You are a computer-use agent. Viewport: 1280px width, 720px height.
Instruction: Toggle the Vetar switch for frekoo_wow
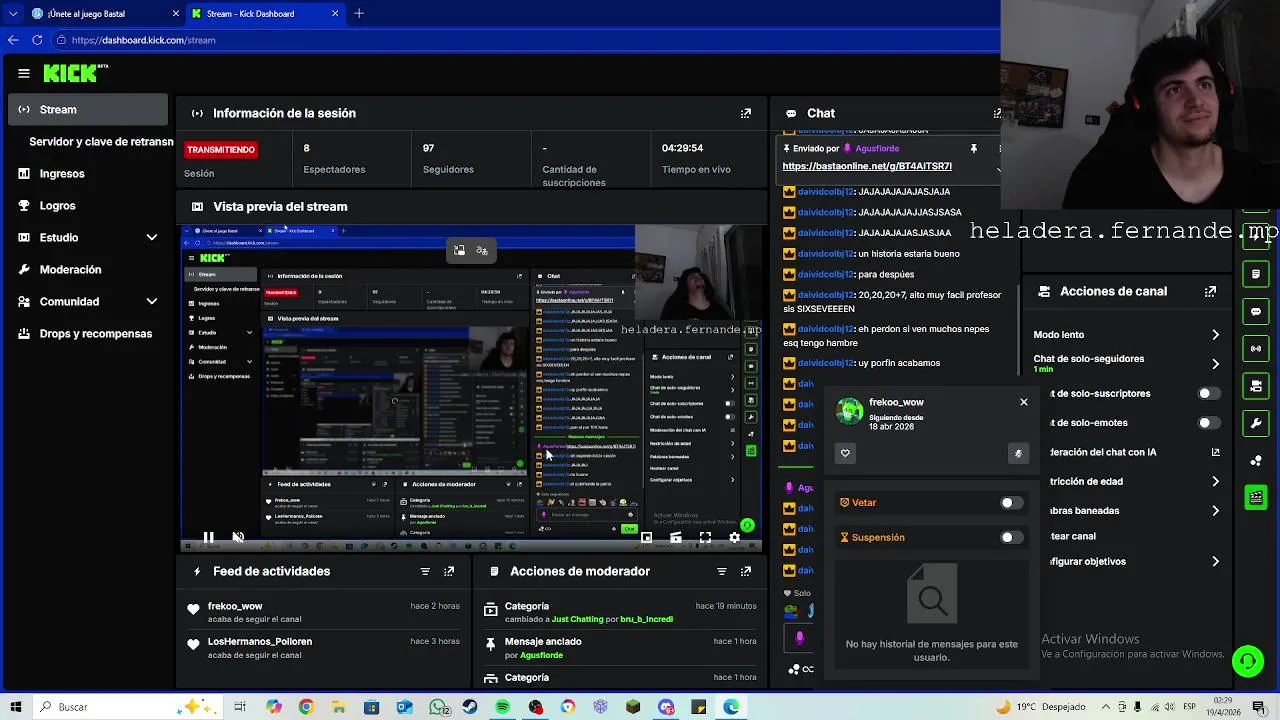(x=1012, y=503)
